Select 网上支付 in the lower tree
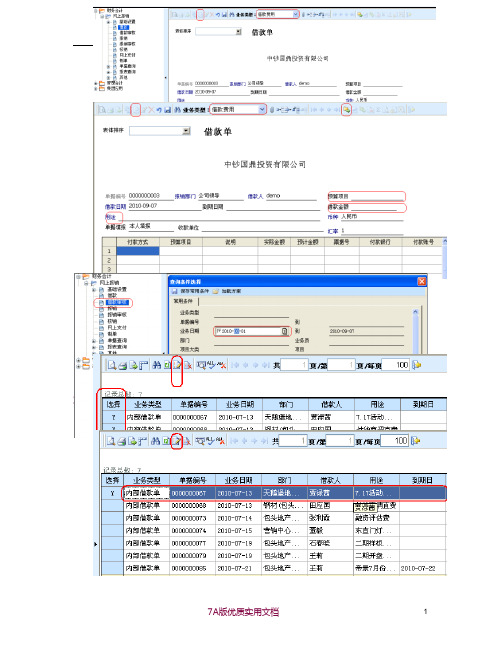This screenshot has height=649, width=502. tap(117, 327)
